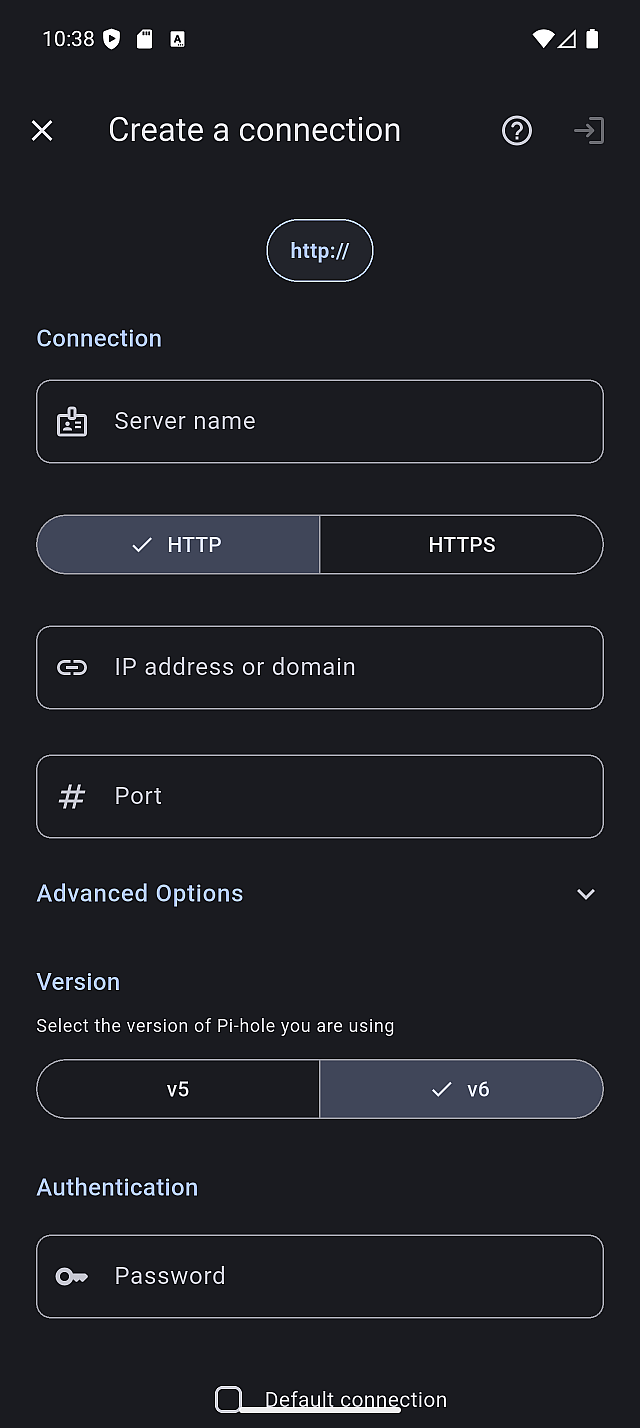
Task: Select the HTTP protocol option
Action: pyautogui.click(x=178, y=545)
